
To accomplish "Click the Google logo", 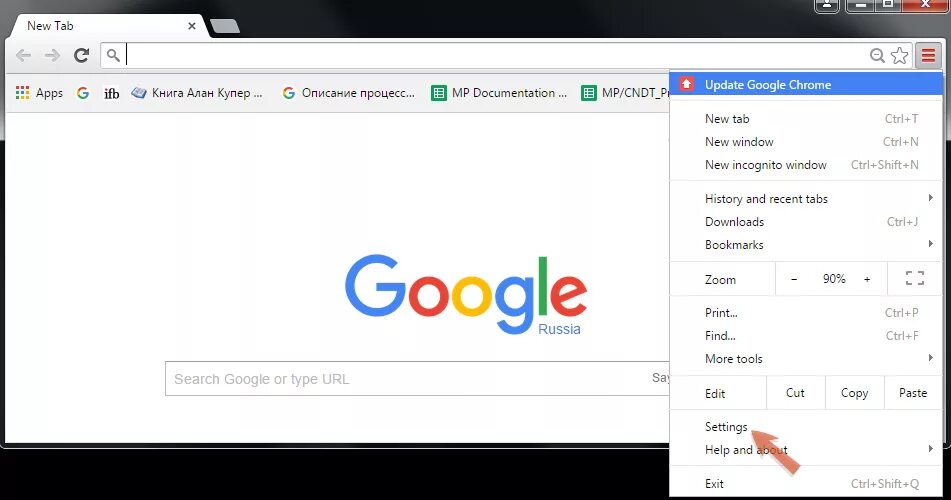I will [x=466, y=293].
